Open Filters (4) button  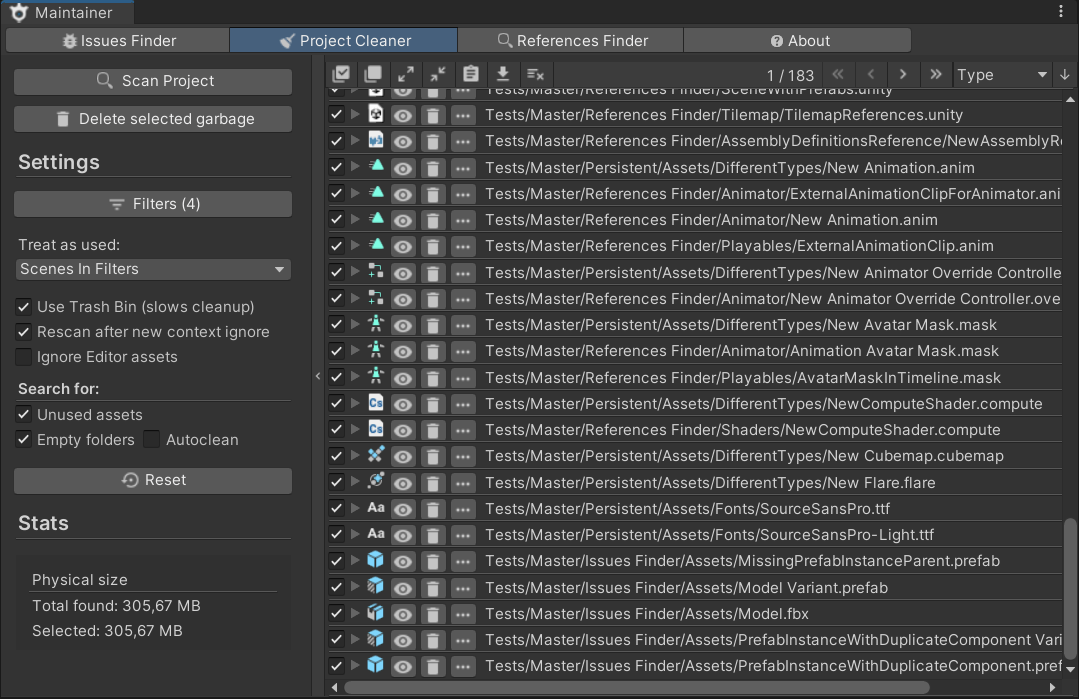pyautogui.click(x=153, y=204)
